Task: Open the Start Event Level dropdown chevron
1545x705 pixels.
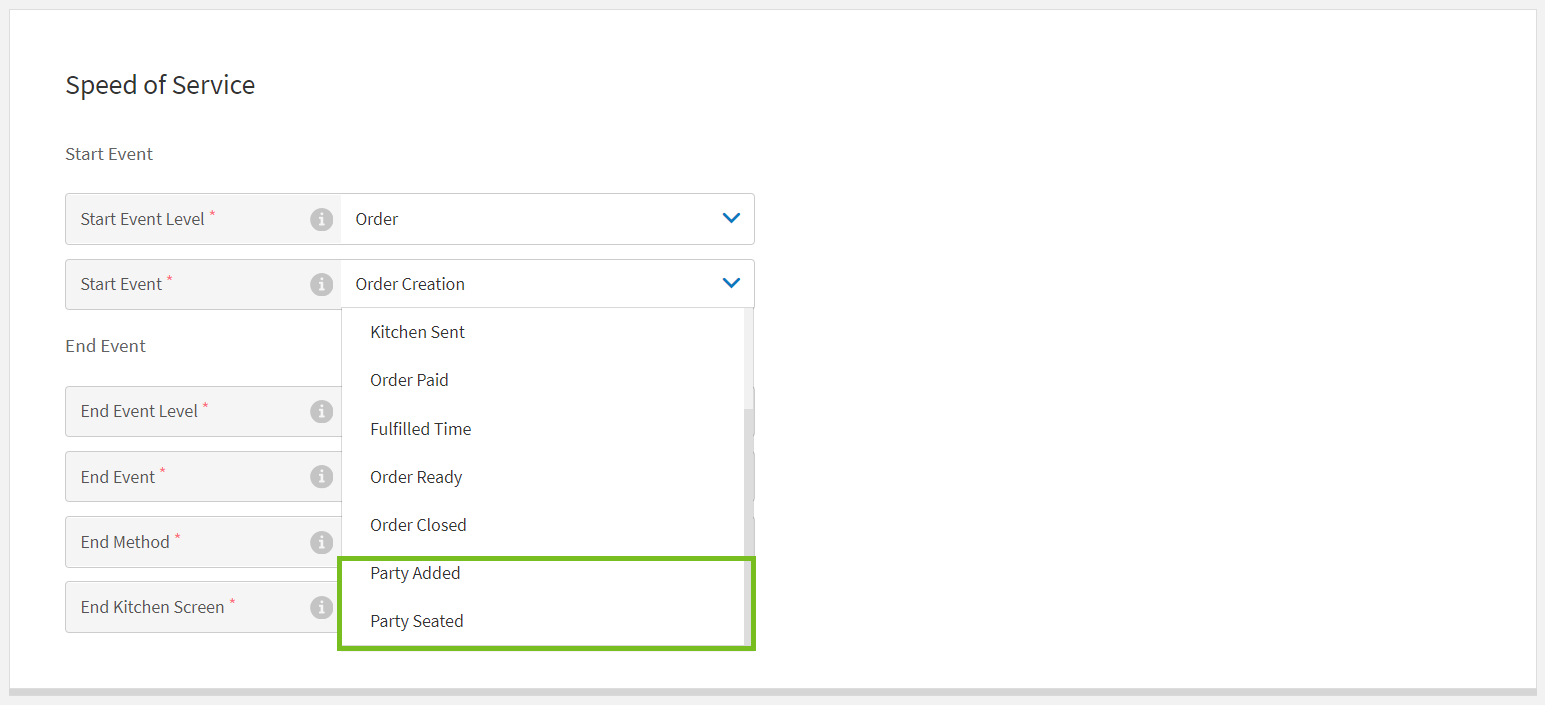Action: [731, 218]
